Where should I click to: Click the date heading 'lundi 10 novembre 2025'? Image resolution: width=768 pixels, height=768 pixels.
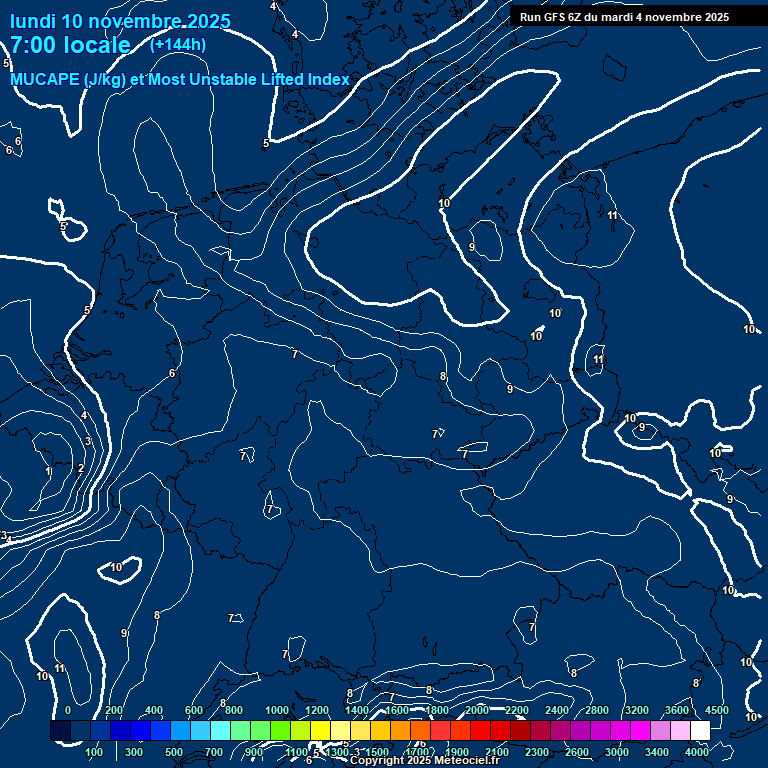tap(120, 22)
